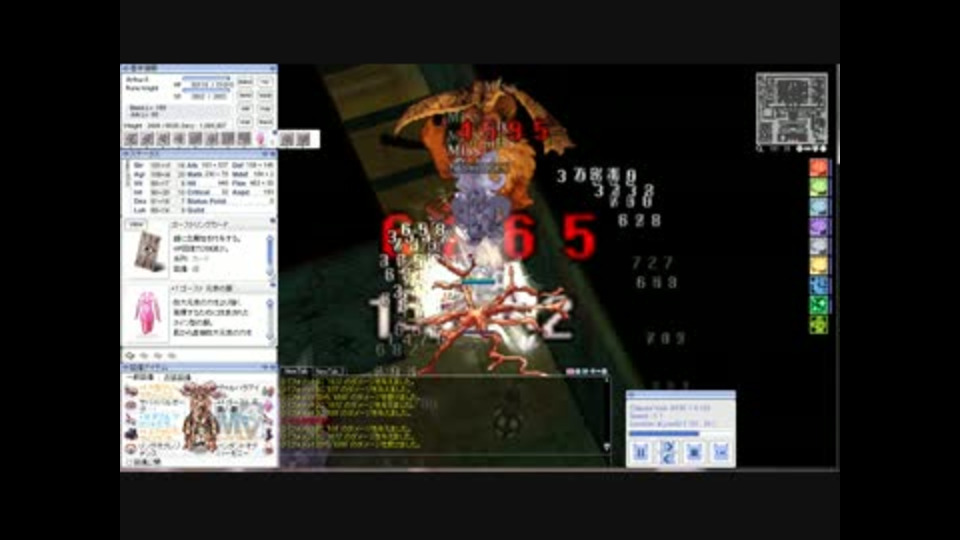Viewport: 960px width, 540px height.
Task: Click the third replay control button
Action: 694,452
